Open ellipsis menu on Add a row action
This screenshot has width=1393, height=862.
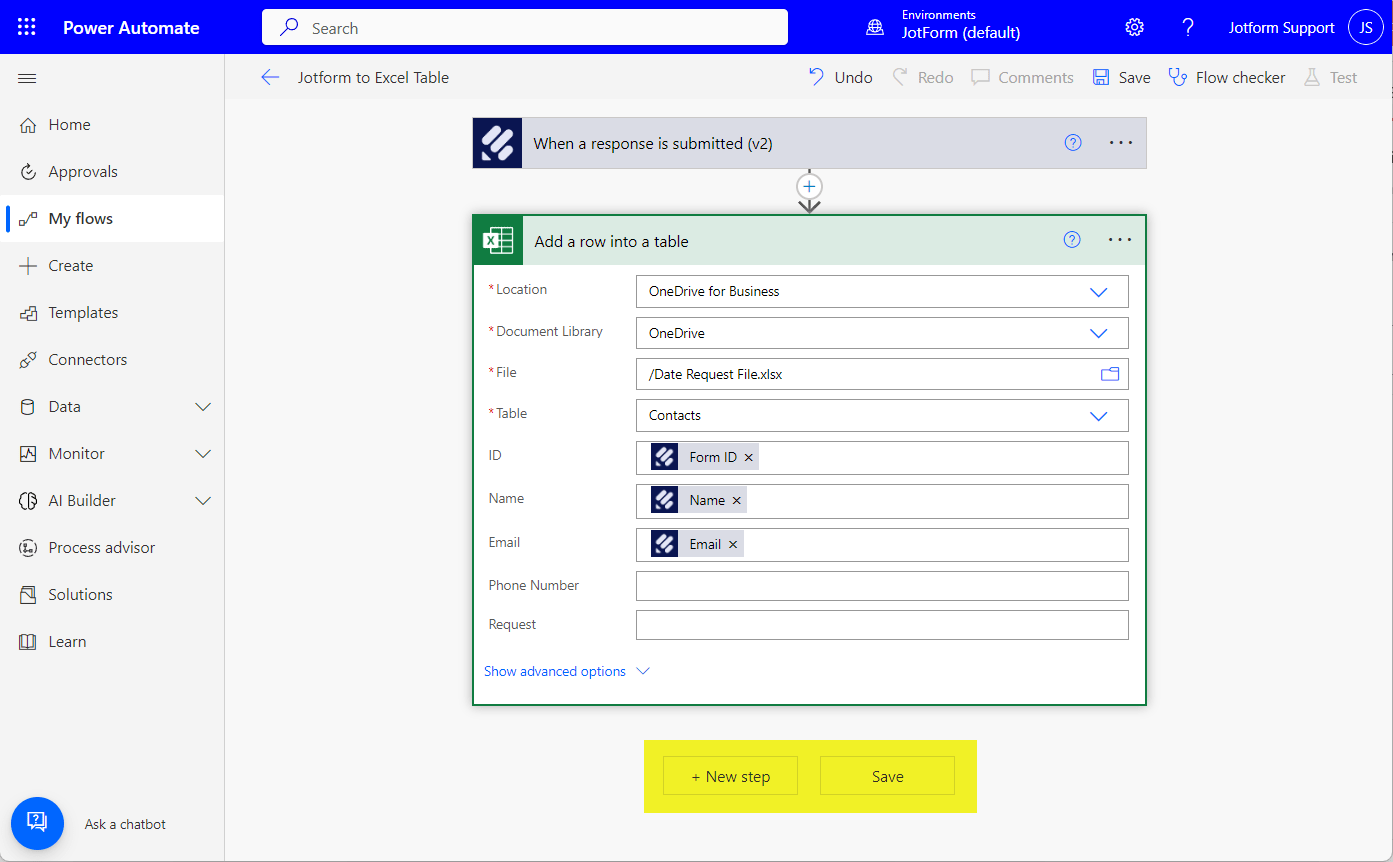[1120, 240]
